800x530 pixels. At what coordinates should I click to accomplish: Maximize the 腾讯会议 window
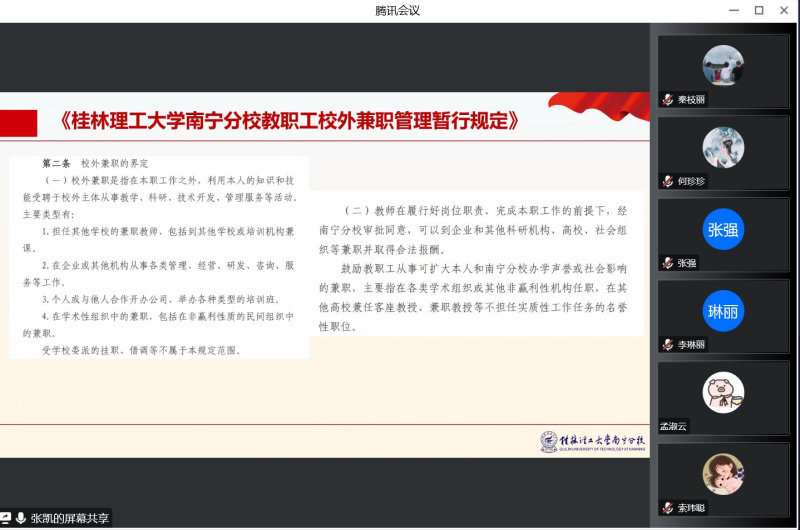(758, 10)
